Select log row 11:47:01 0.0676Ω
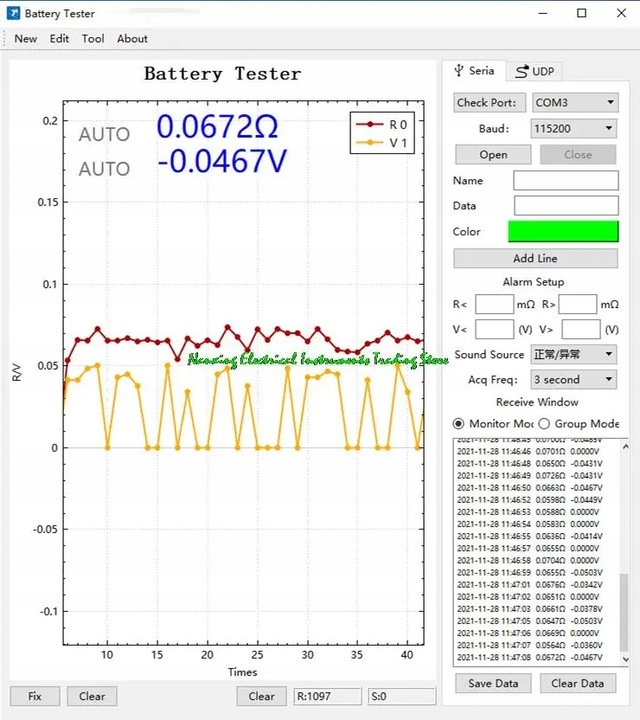640x720 pixels. pyautogui.click(x=530, y=585)
